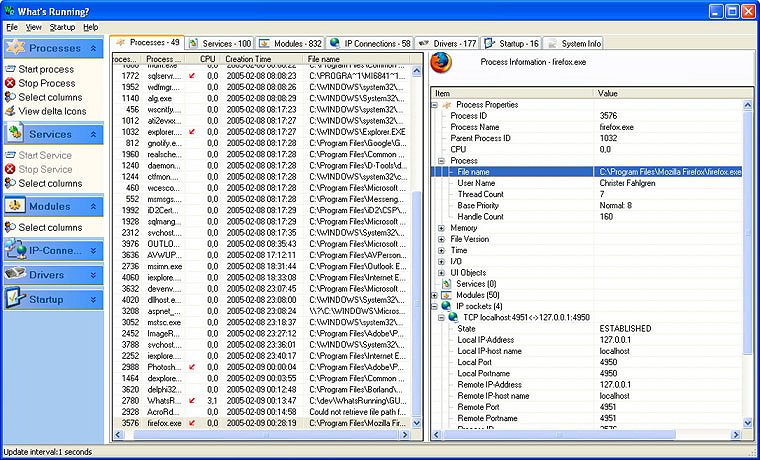Click the red delta arrow on sqlservr row
The height and width of the screenshot is (460, 760).
click(x=192, y=76)
